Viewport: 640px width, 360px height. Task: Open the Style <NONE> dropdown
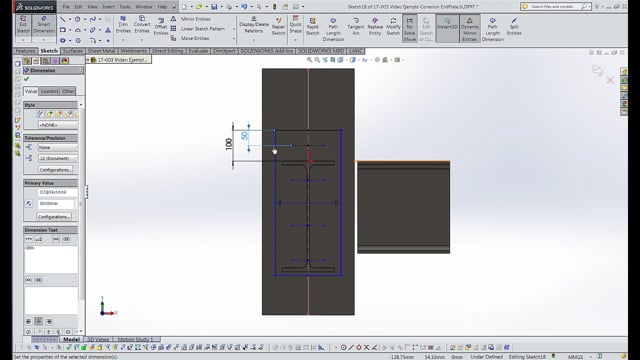[x=58, y=125]
